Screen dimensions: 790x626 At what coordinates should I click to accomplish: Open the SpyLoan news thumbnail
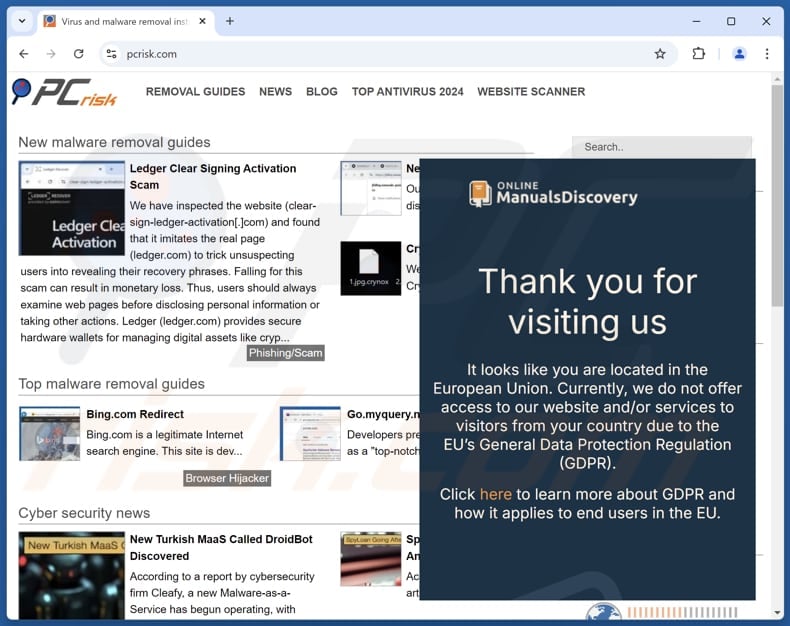click(x=371, y=559)
